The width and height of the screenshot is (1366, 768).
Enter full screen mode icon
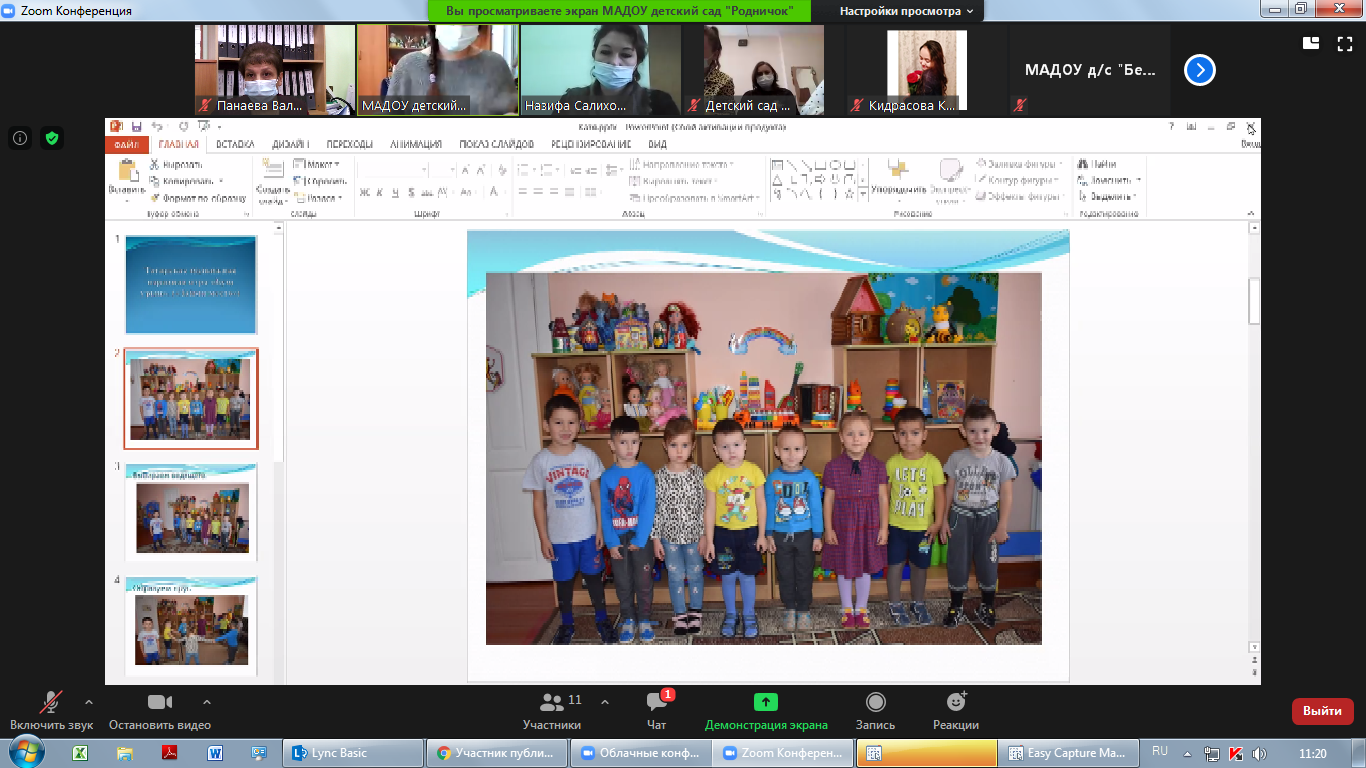[1344, 43]
